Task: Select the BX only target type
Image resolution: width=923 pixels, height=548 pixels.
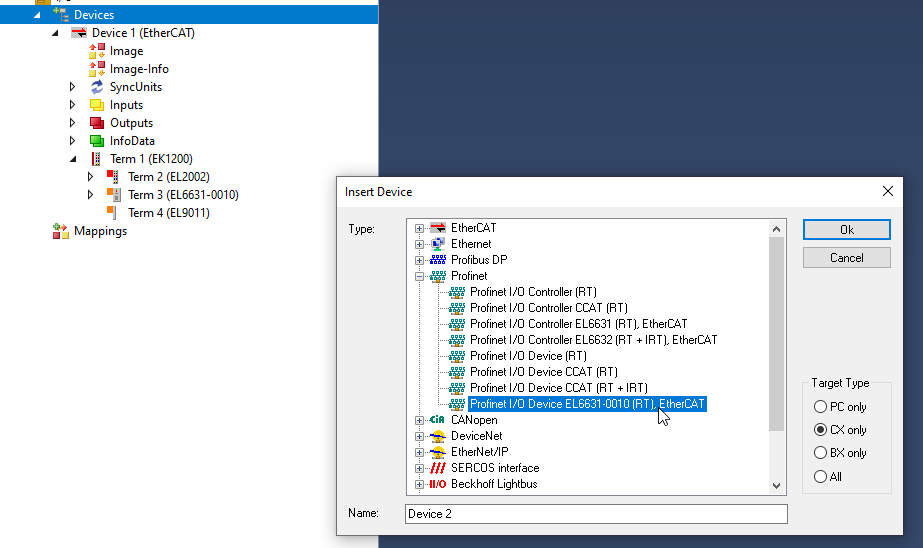Action: pos(821,453)
